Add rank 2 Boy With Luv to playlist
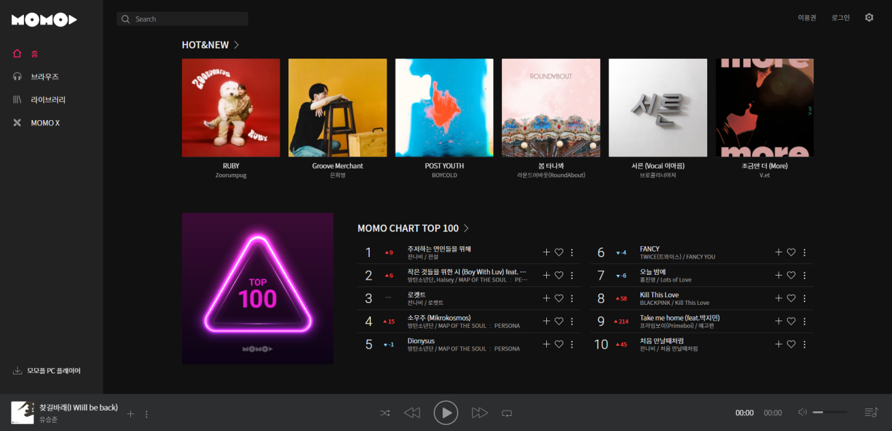Screen dimensions: 892x431 [x=547, y=275]
